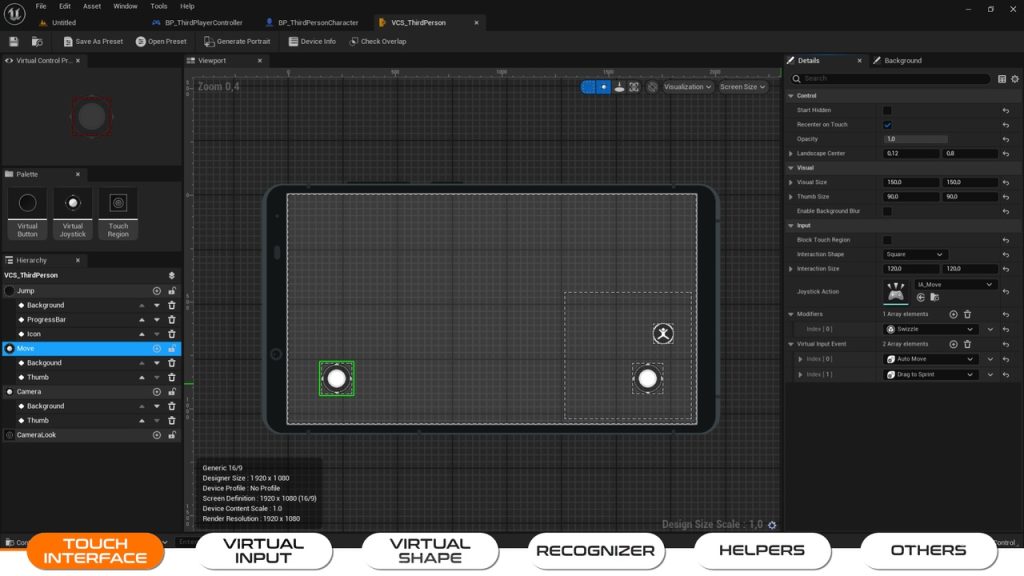
Task: Select the Virtual Joystick palette item
Action: [73, 213]
